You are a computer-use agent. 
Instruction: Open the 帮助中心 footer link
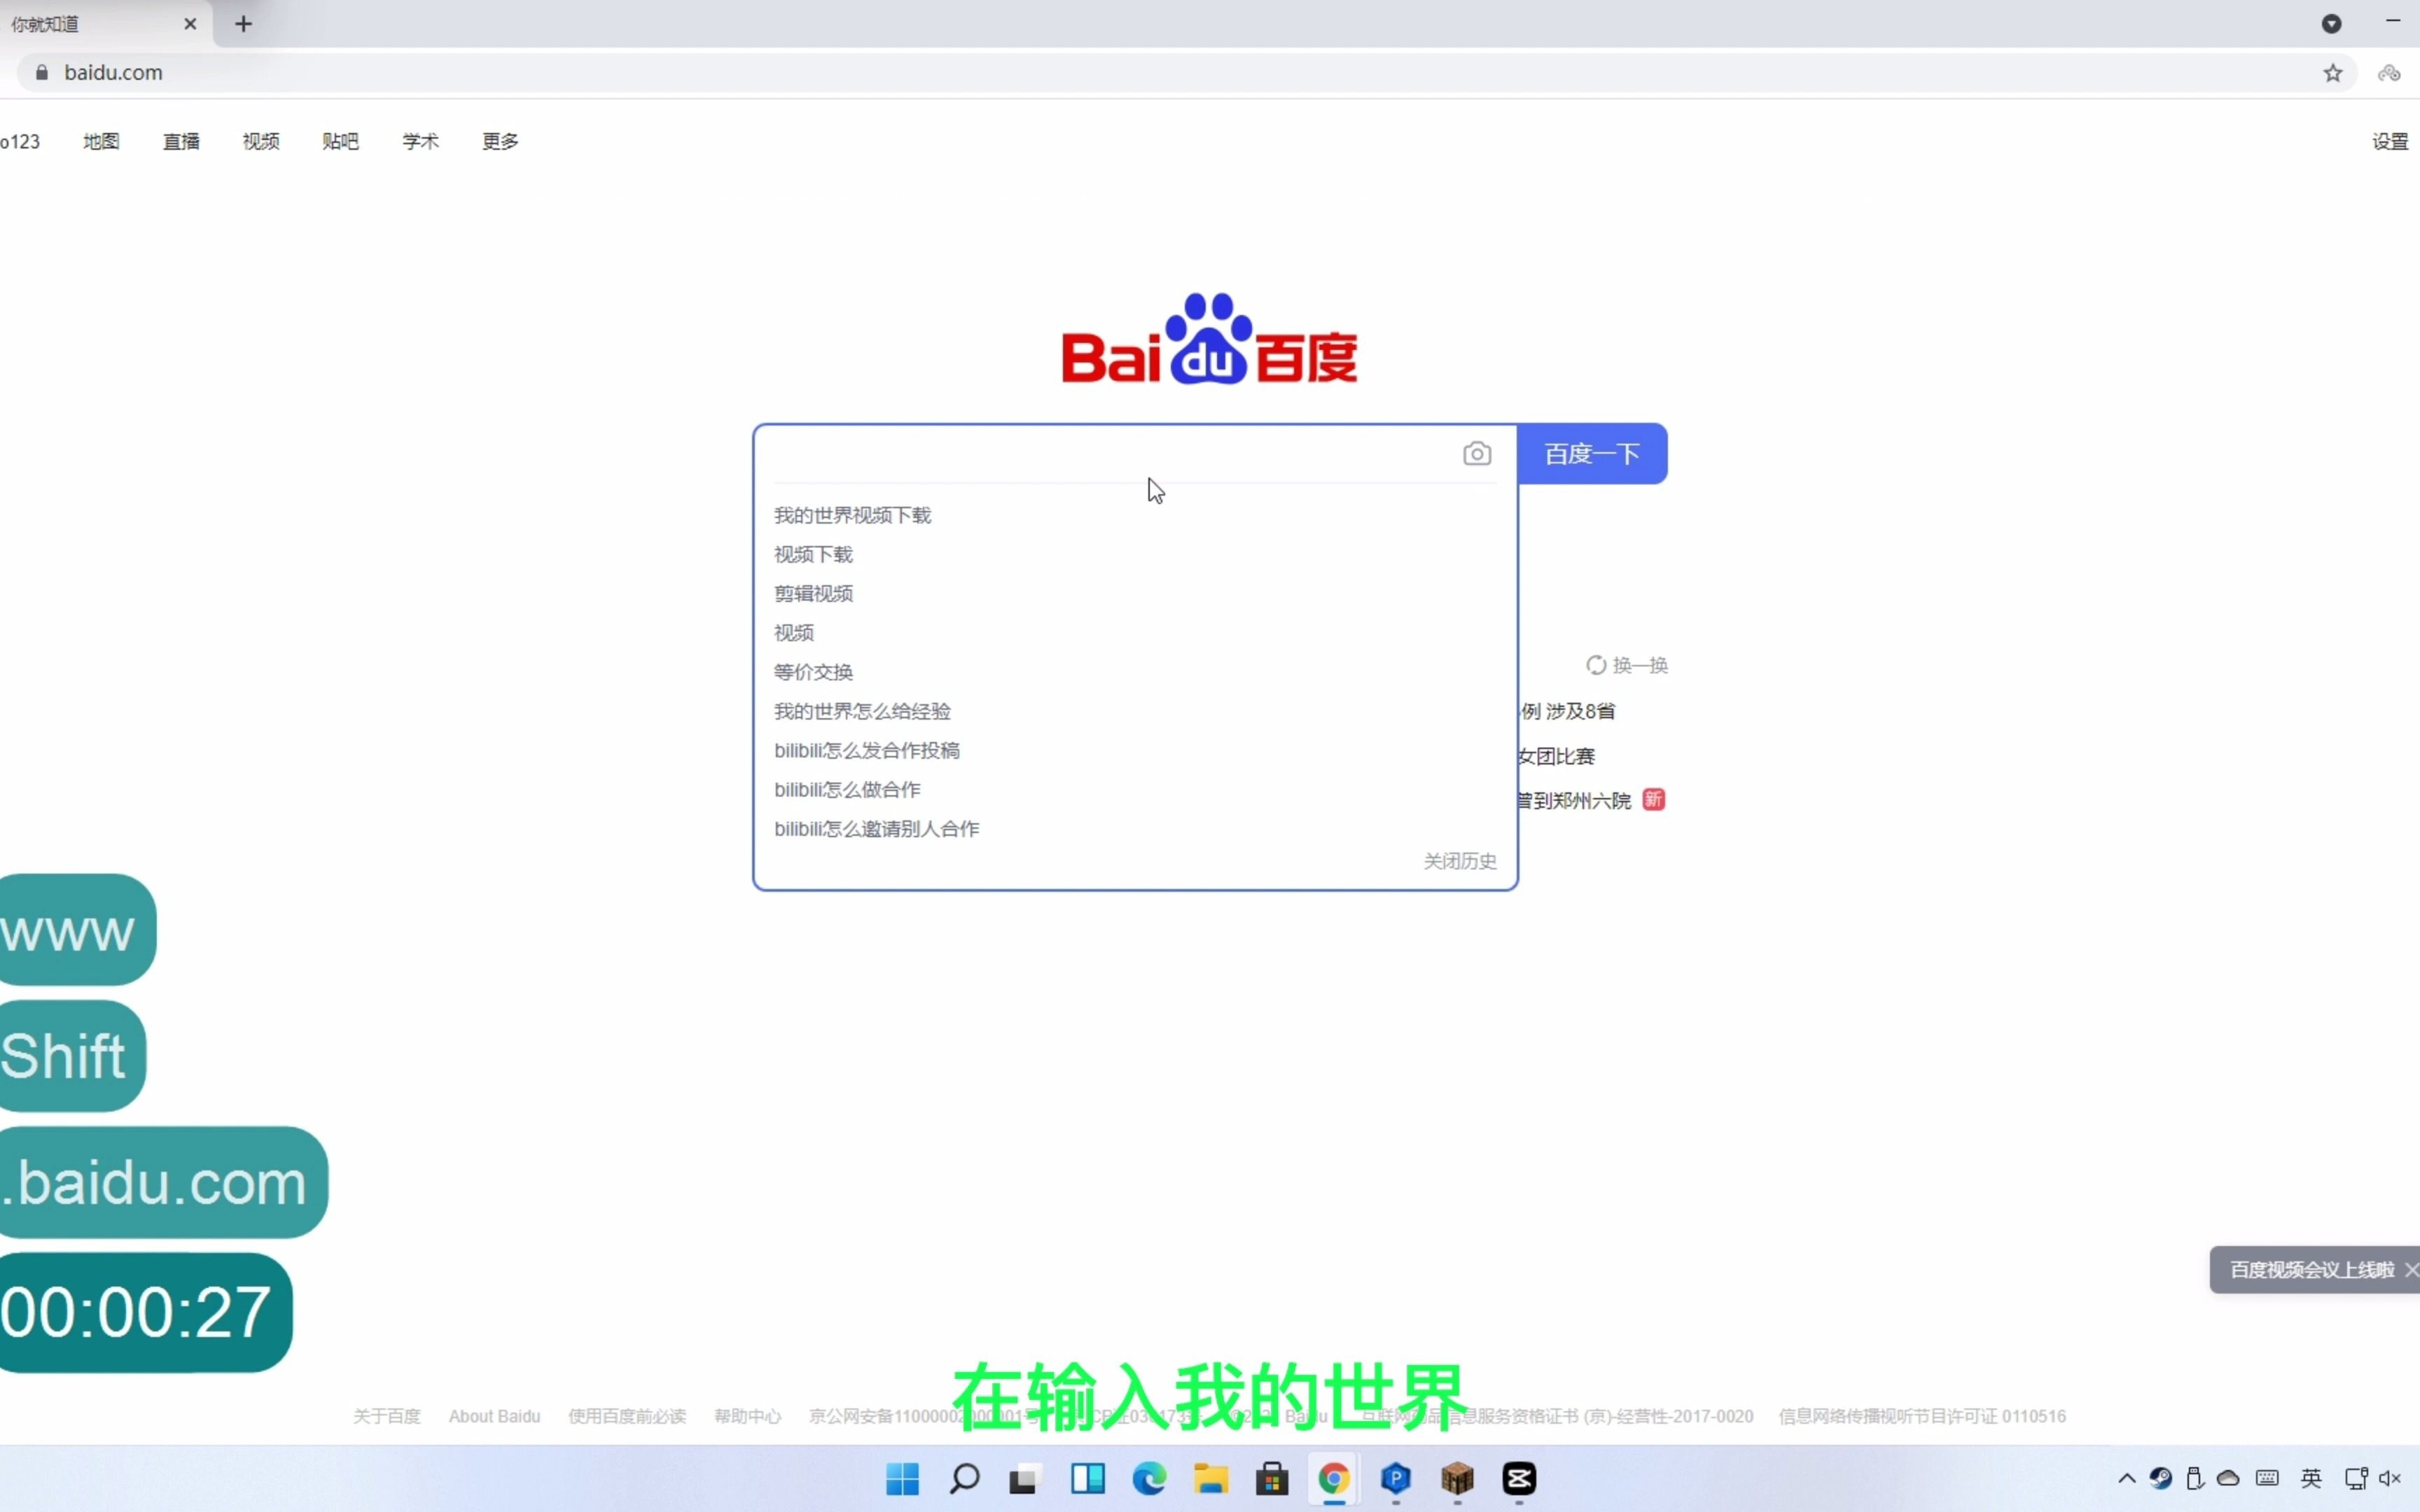click(x=747, y=1416)
